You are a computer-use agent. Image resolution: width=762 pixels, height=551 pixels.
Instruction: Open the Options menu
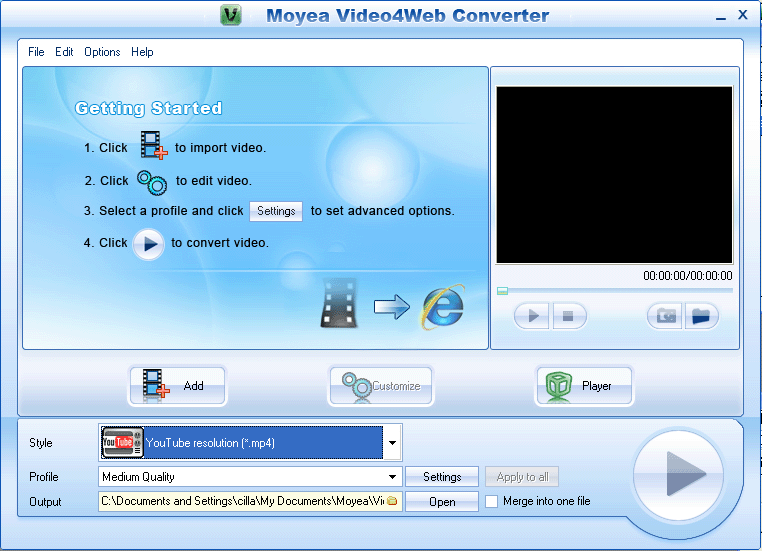point(102,52)
